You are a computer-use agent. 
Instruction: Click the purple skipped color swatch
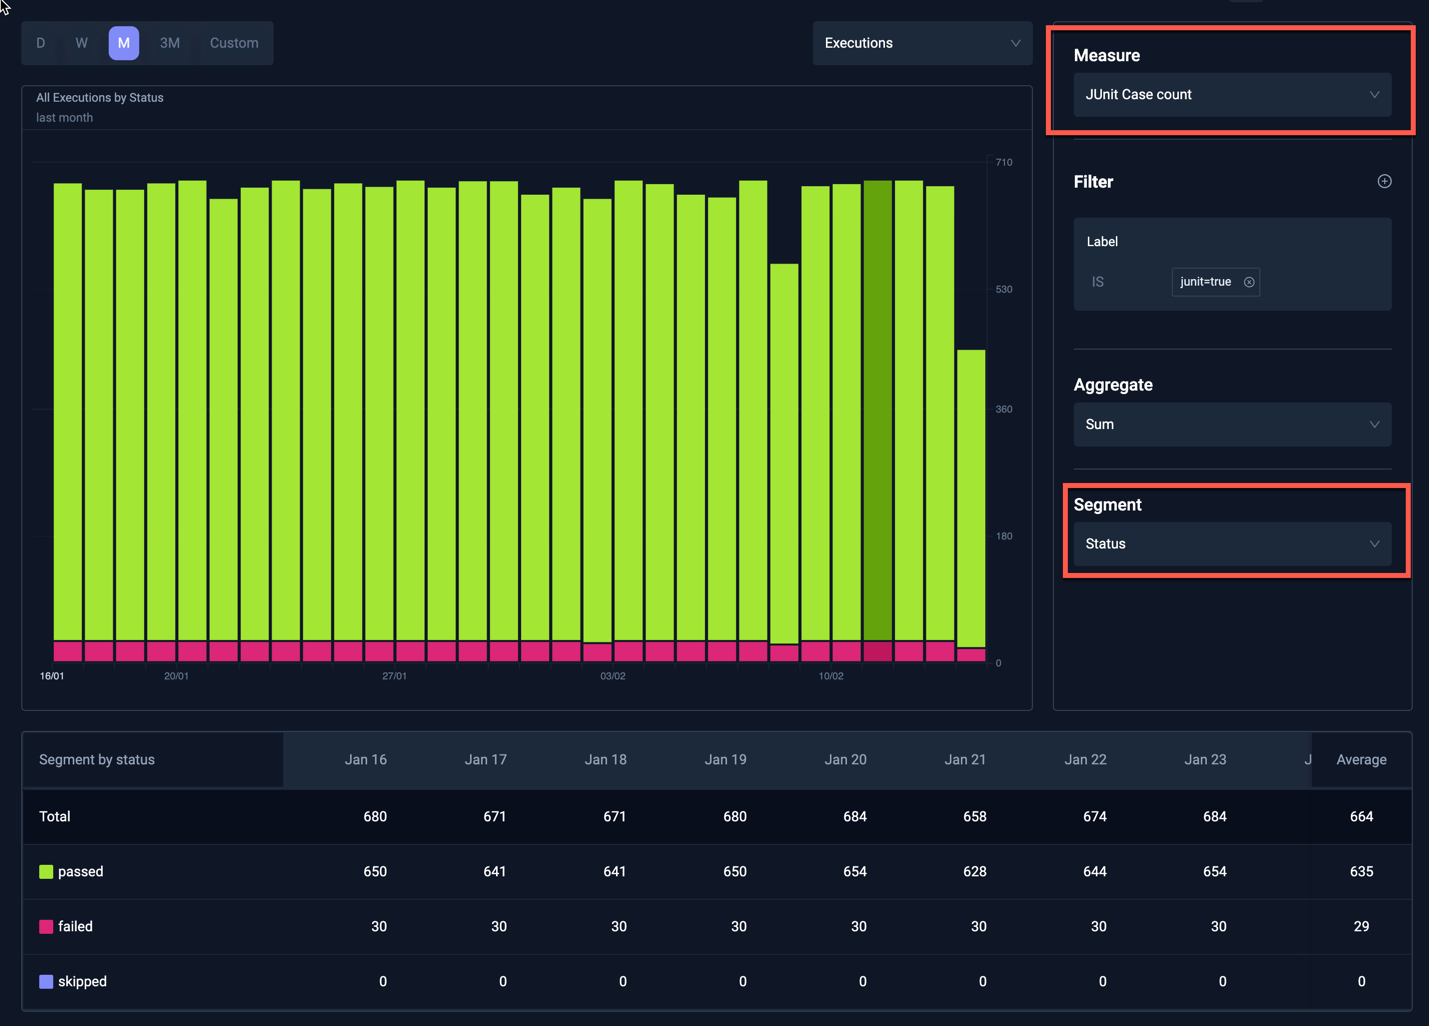pos(44,981)
